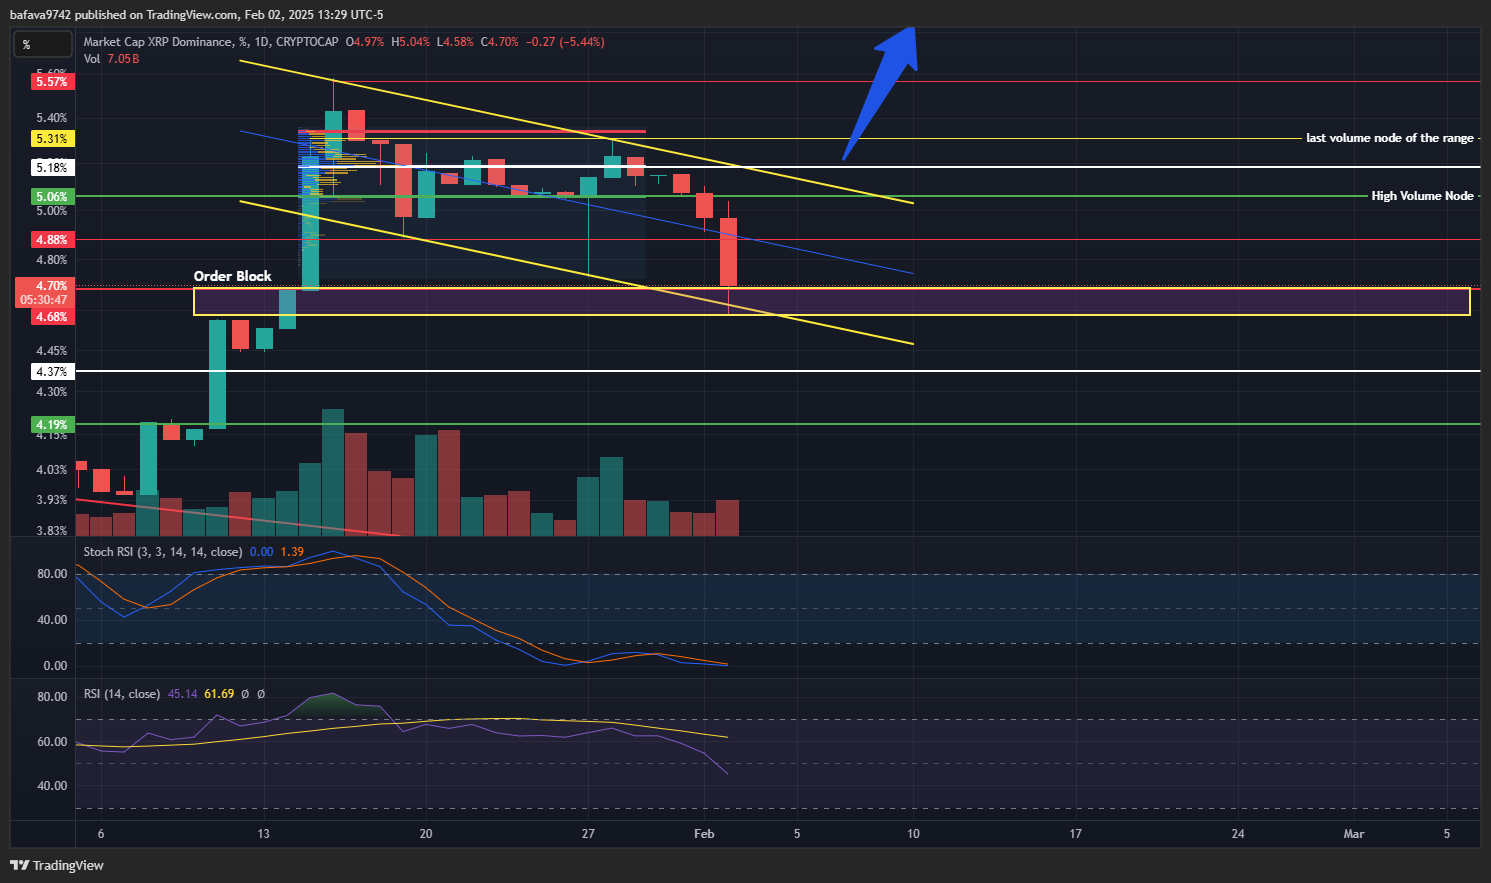
Task: Click the 17 date on time axis
Action: (x=1076, y=834)
